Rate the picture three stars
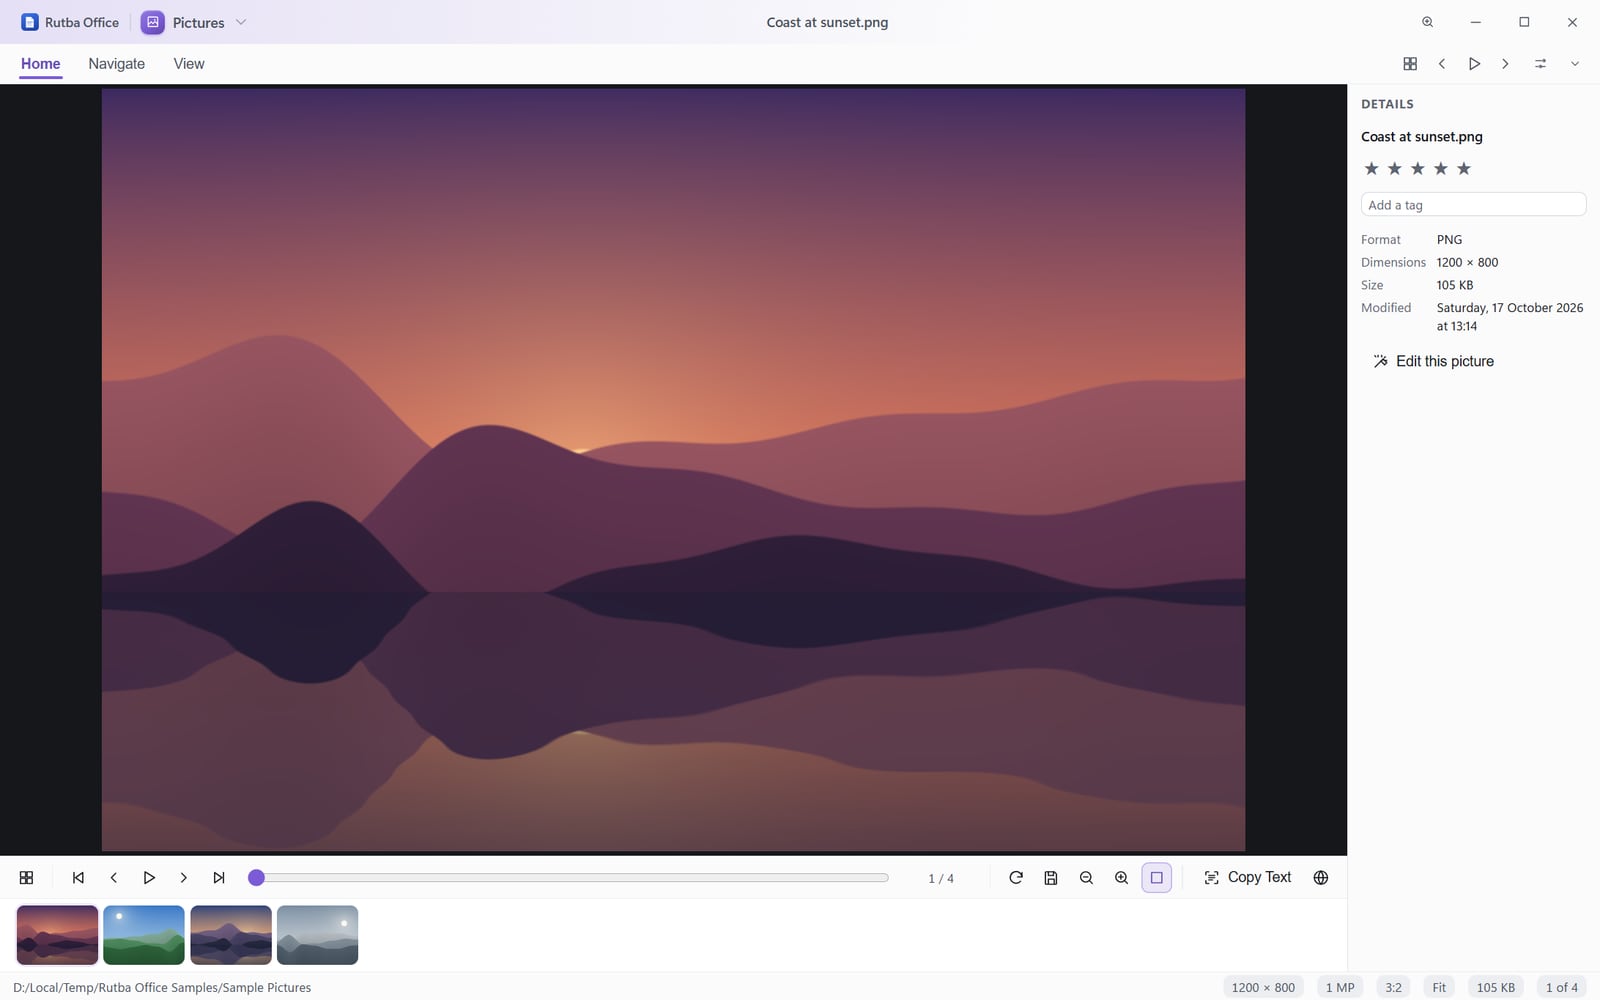 point(1418,169)
